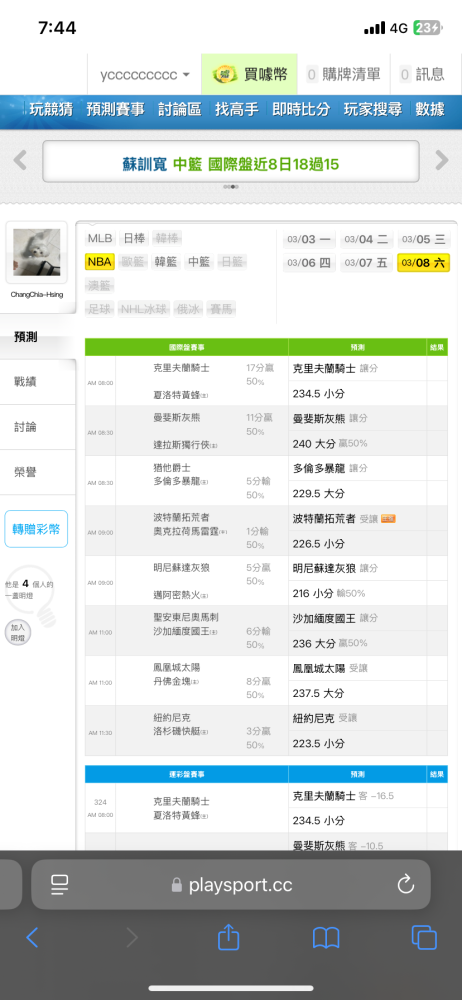462x1000 pixels.
Task: Choose date 03/07 五
Action: [366, 263]
